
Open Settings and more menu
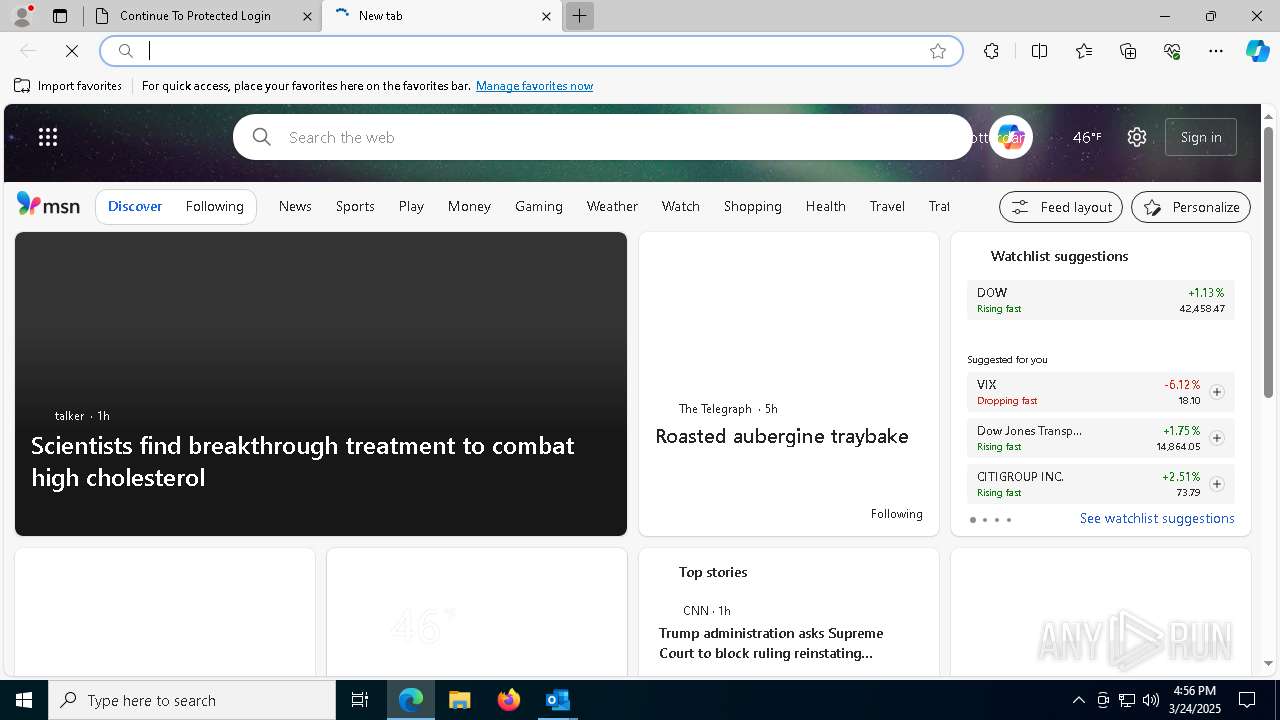coord(1216,51)
